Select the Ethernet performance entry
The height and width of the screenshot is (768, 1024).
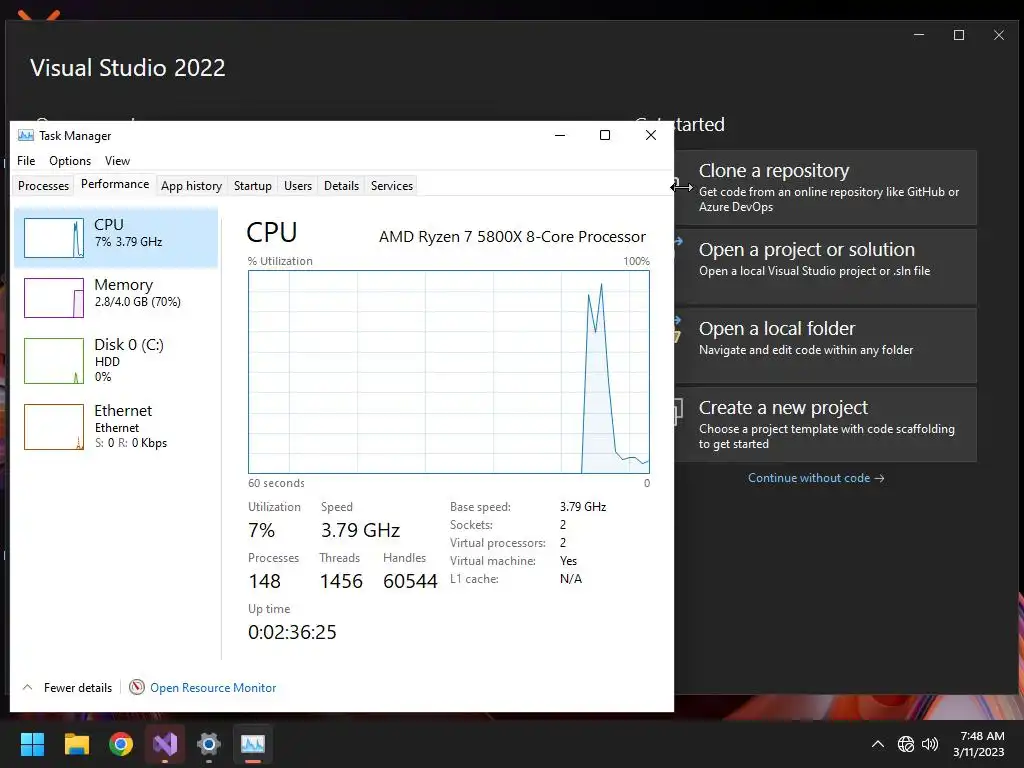[x=116, y=426]
